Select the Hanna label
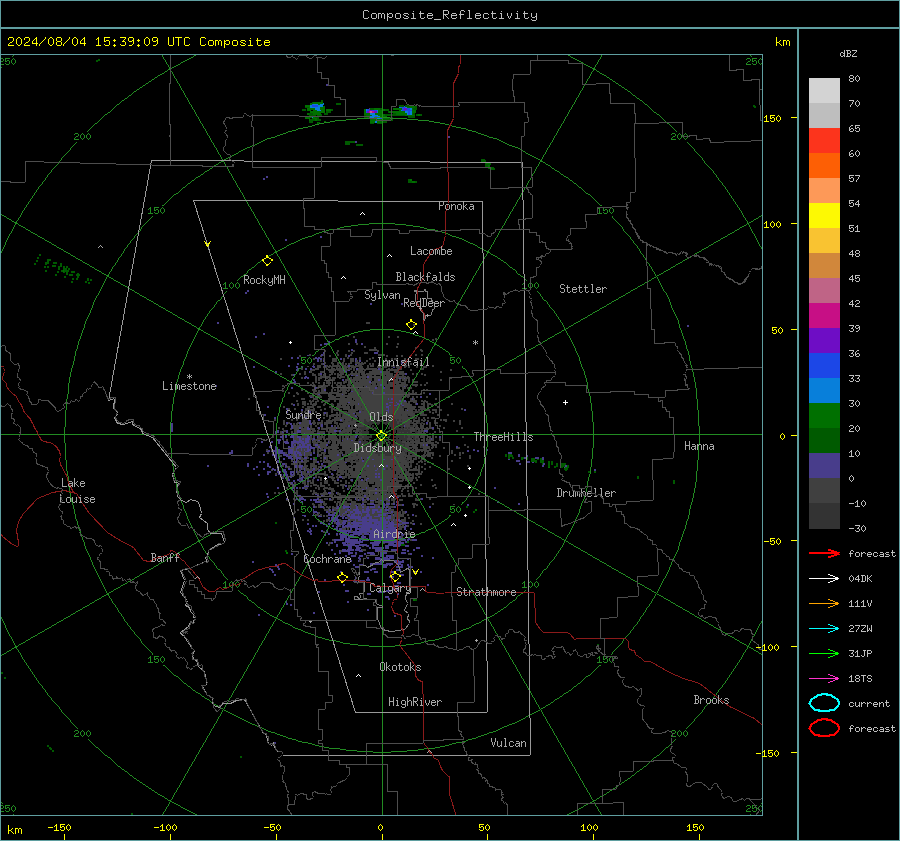 pyautogui.click(x=699, y=446)
